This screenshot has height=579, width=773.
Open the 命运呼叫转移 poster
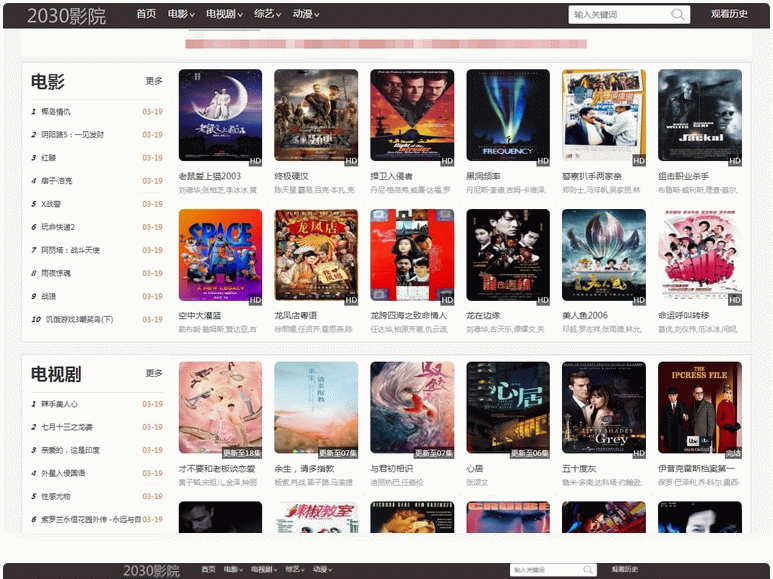[x=700, y=255]
